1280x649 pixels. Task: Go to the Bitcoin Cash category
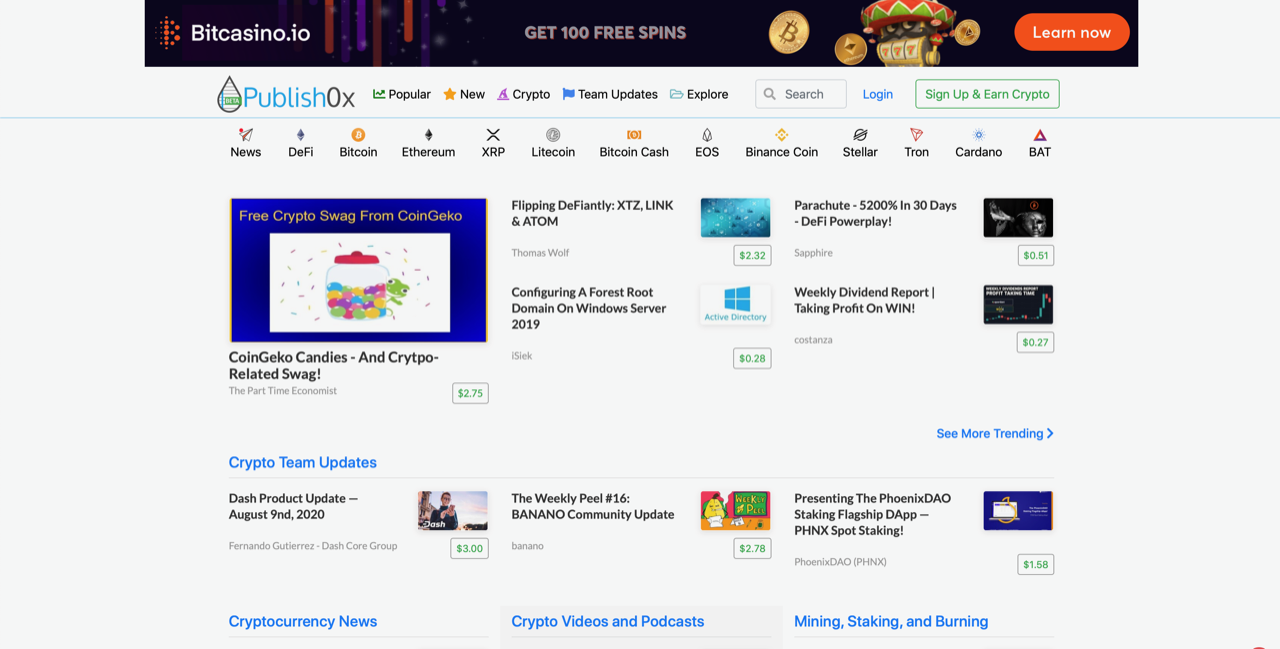point(634,143)
